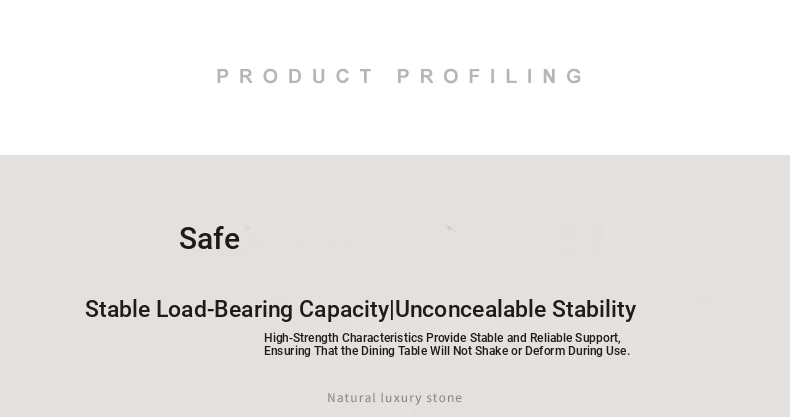Select the word Capacity in the subtitle

(345, 310)
